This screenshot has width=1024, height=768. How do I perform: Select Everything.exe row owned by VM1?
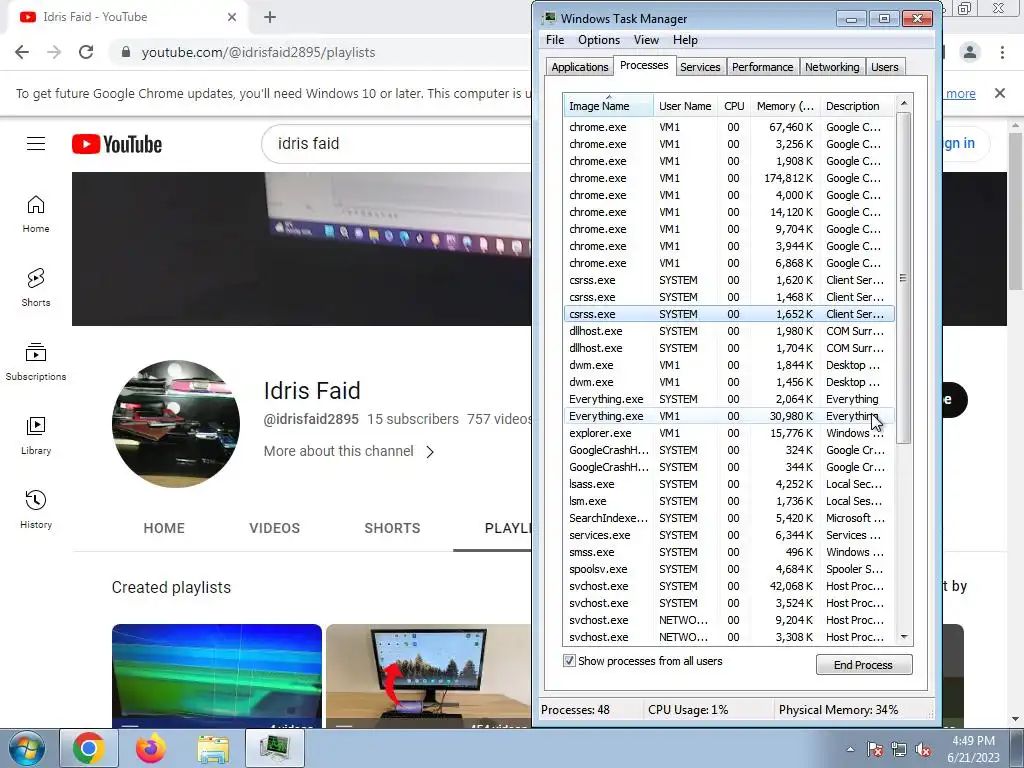(729, 416)
